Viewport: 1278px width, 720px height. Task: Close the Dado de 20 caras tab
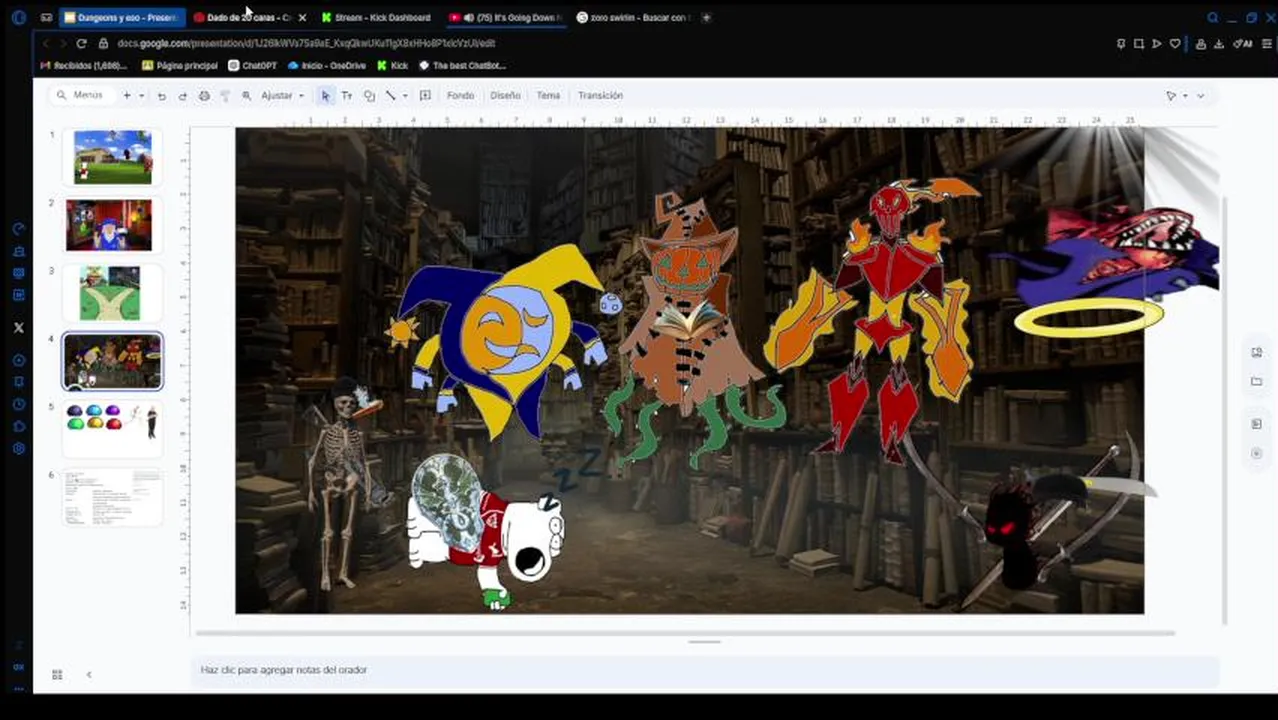click(302, 18)
